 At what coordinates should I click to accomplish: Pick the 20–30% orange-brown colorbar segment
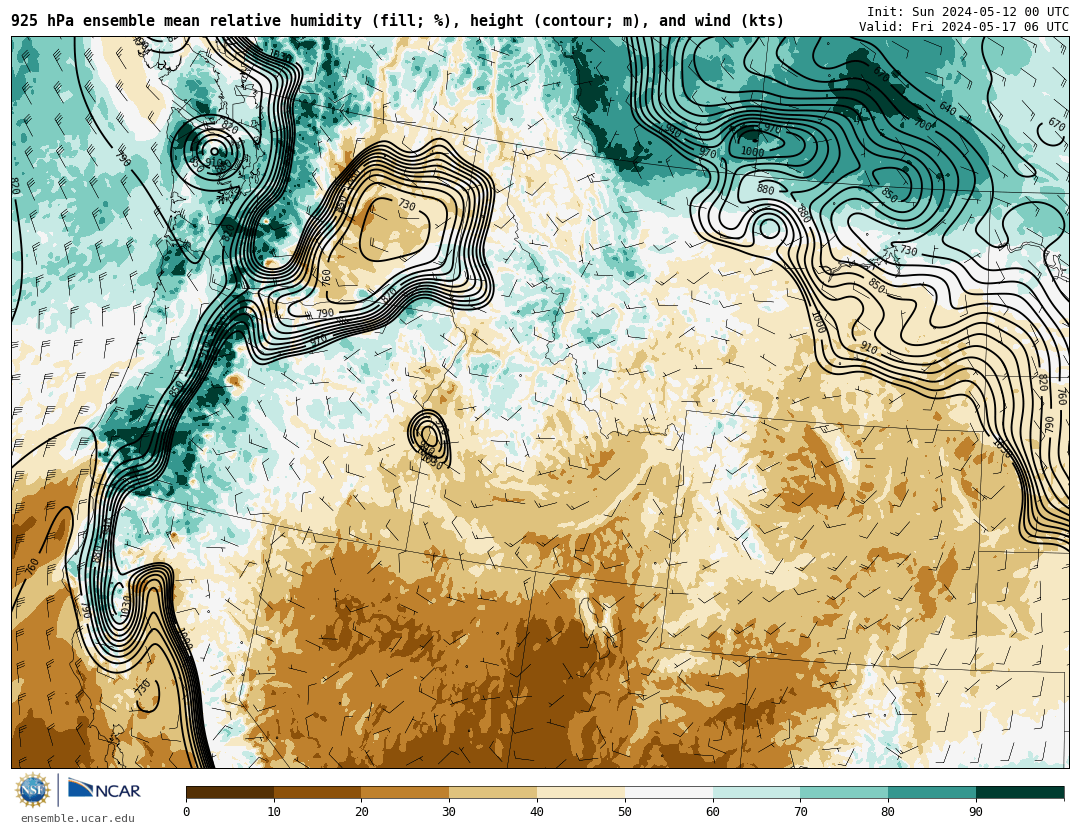pos(406,792)
